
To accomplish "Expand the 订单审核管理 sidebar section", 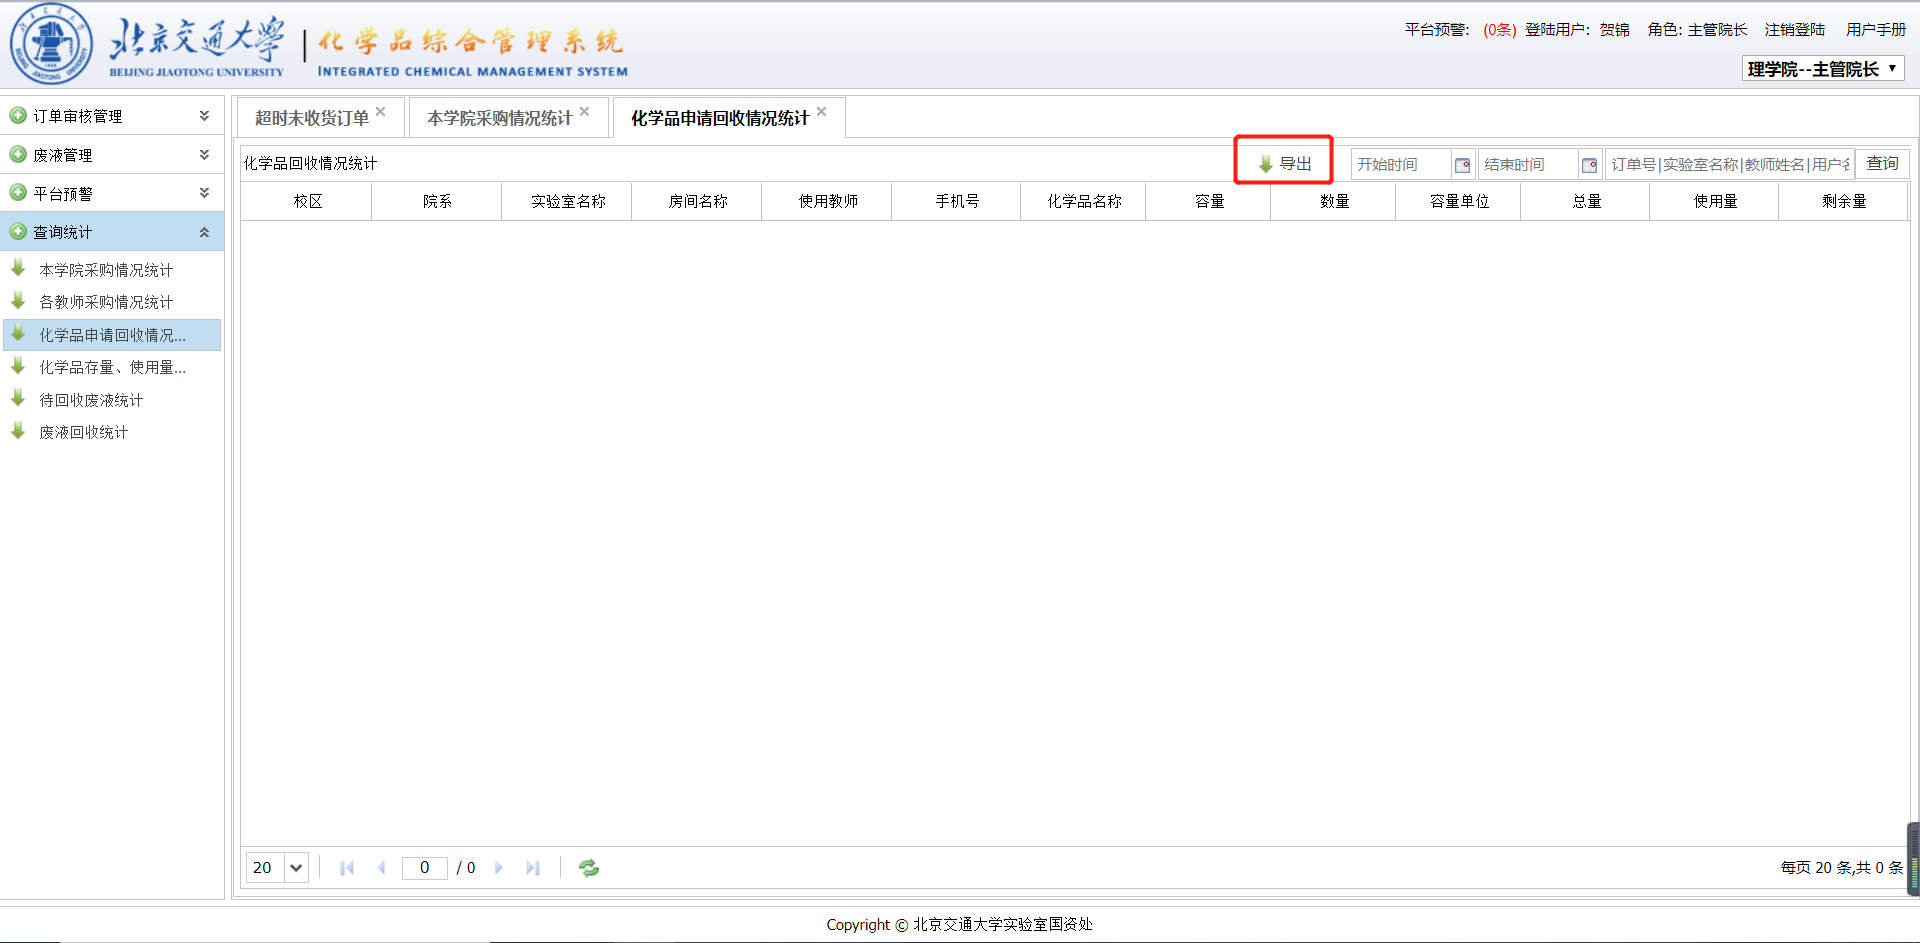I will click(x=204, y=116).
